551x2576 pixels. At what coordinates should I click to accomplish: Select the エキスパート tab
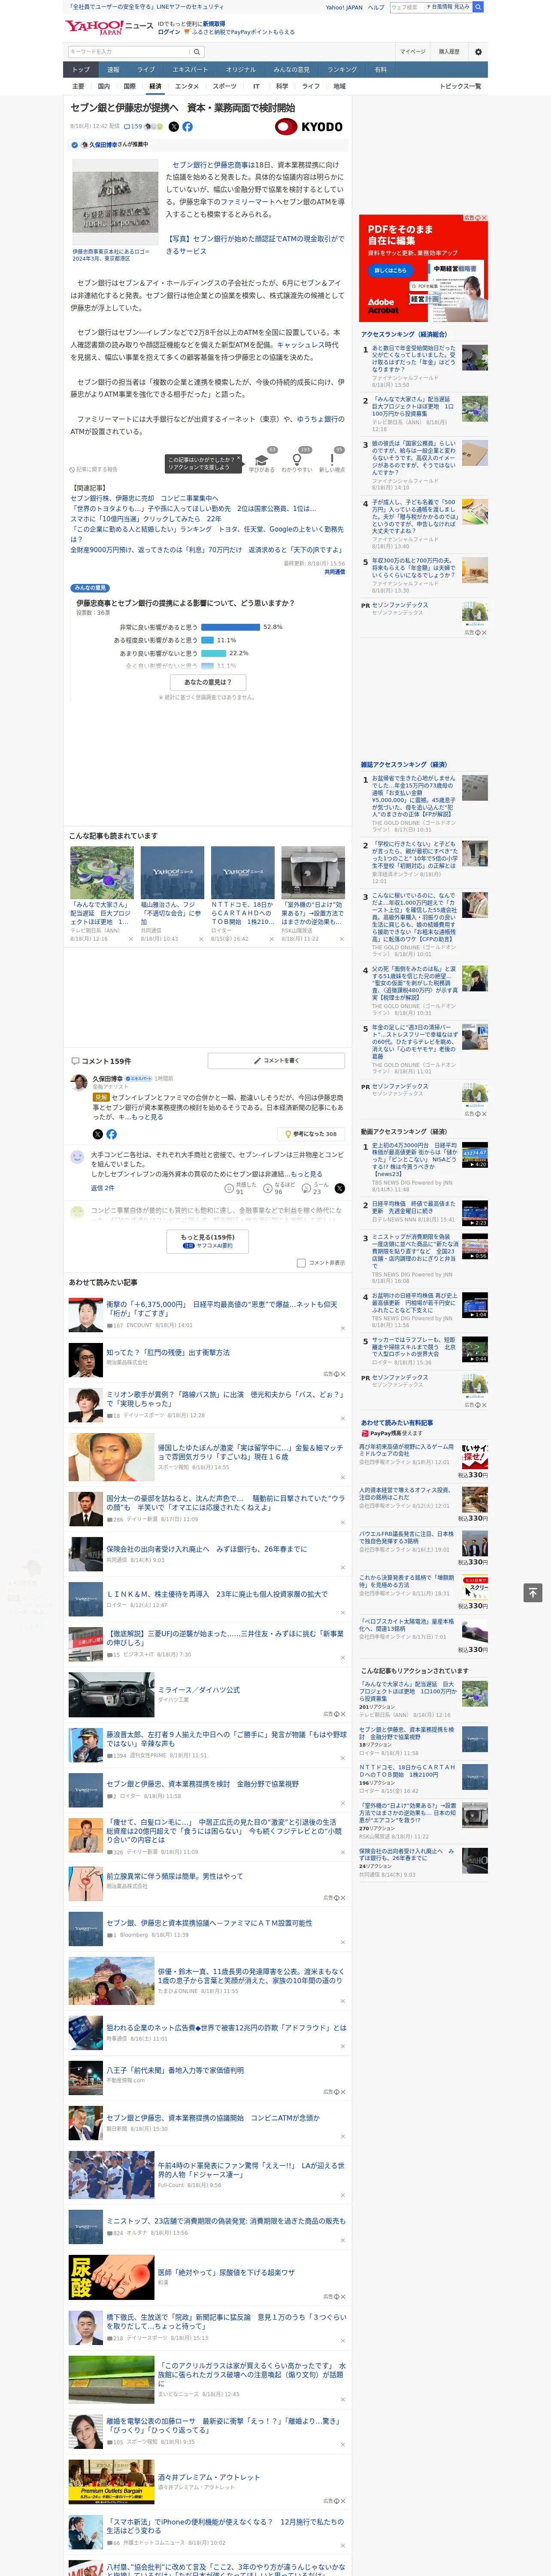click(190, 70)
